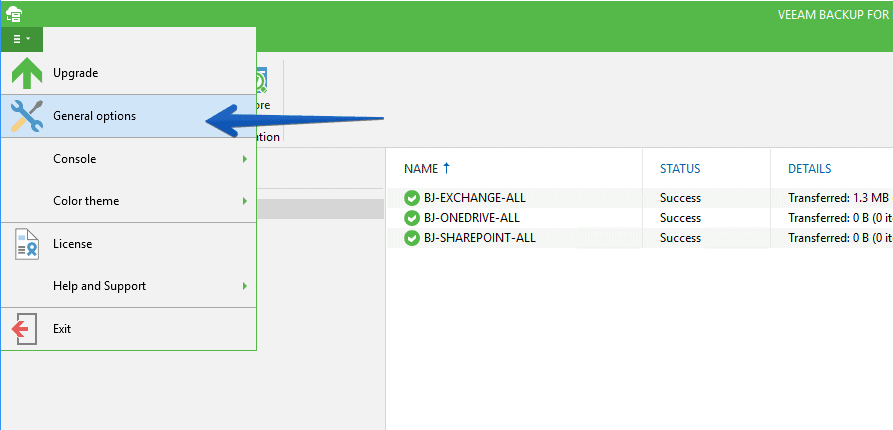Open the Color theme submenu
The width and height of the screenshot is (893, 430).
pos(128,201)
